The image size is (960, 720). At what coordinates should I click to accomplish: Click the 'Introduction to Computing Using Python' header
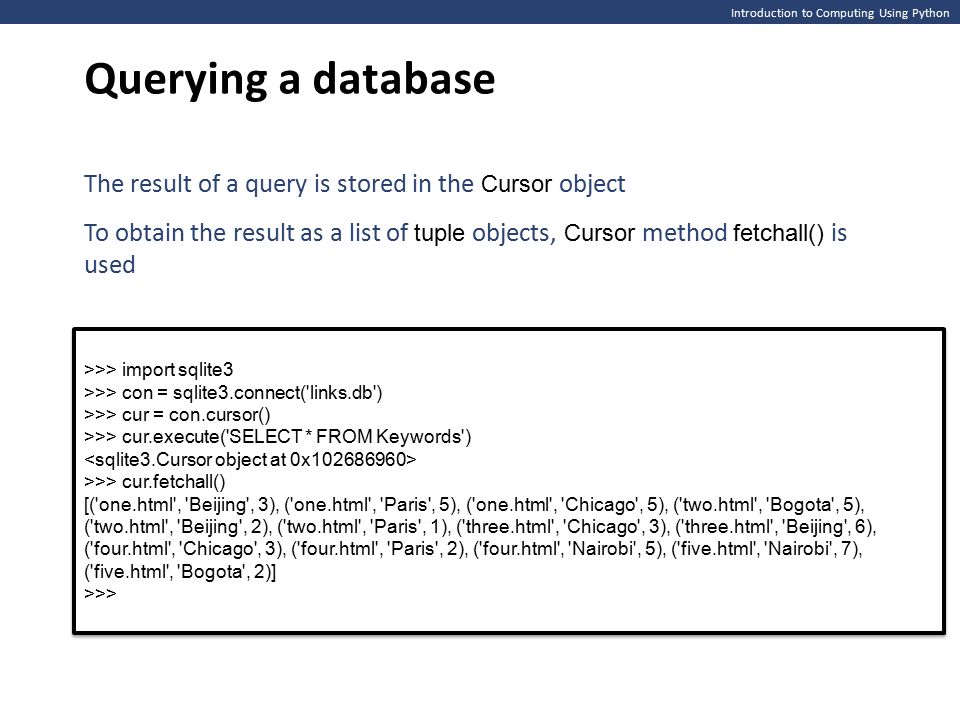click(x=839, y=13)
